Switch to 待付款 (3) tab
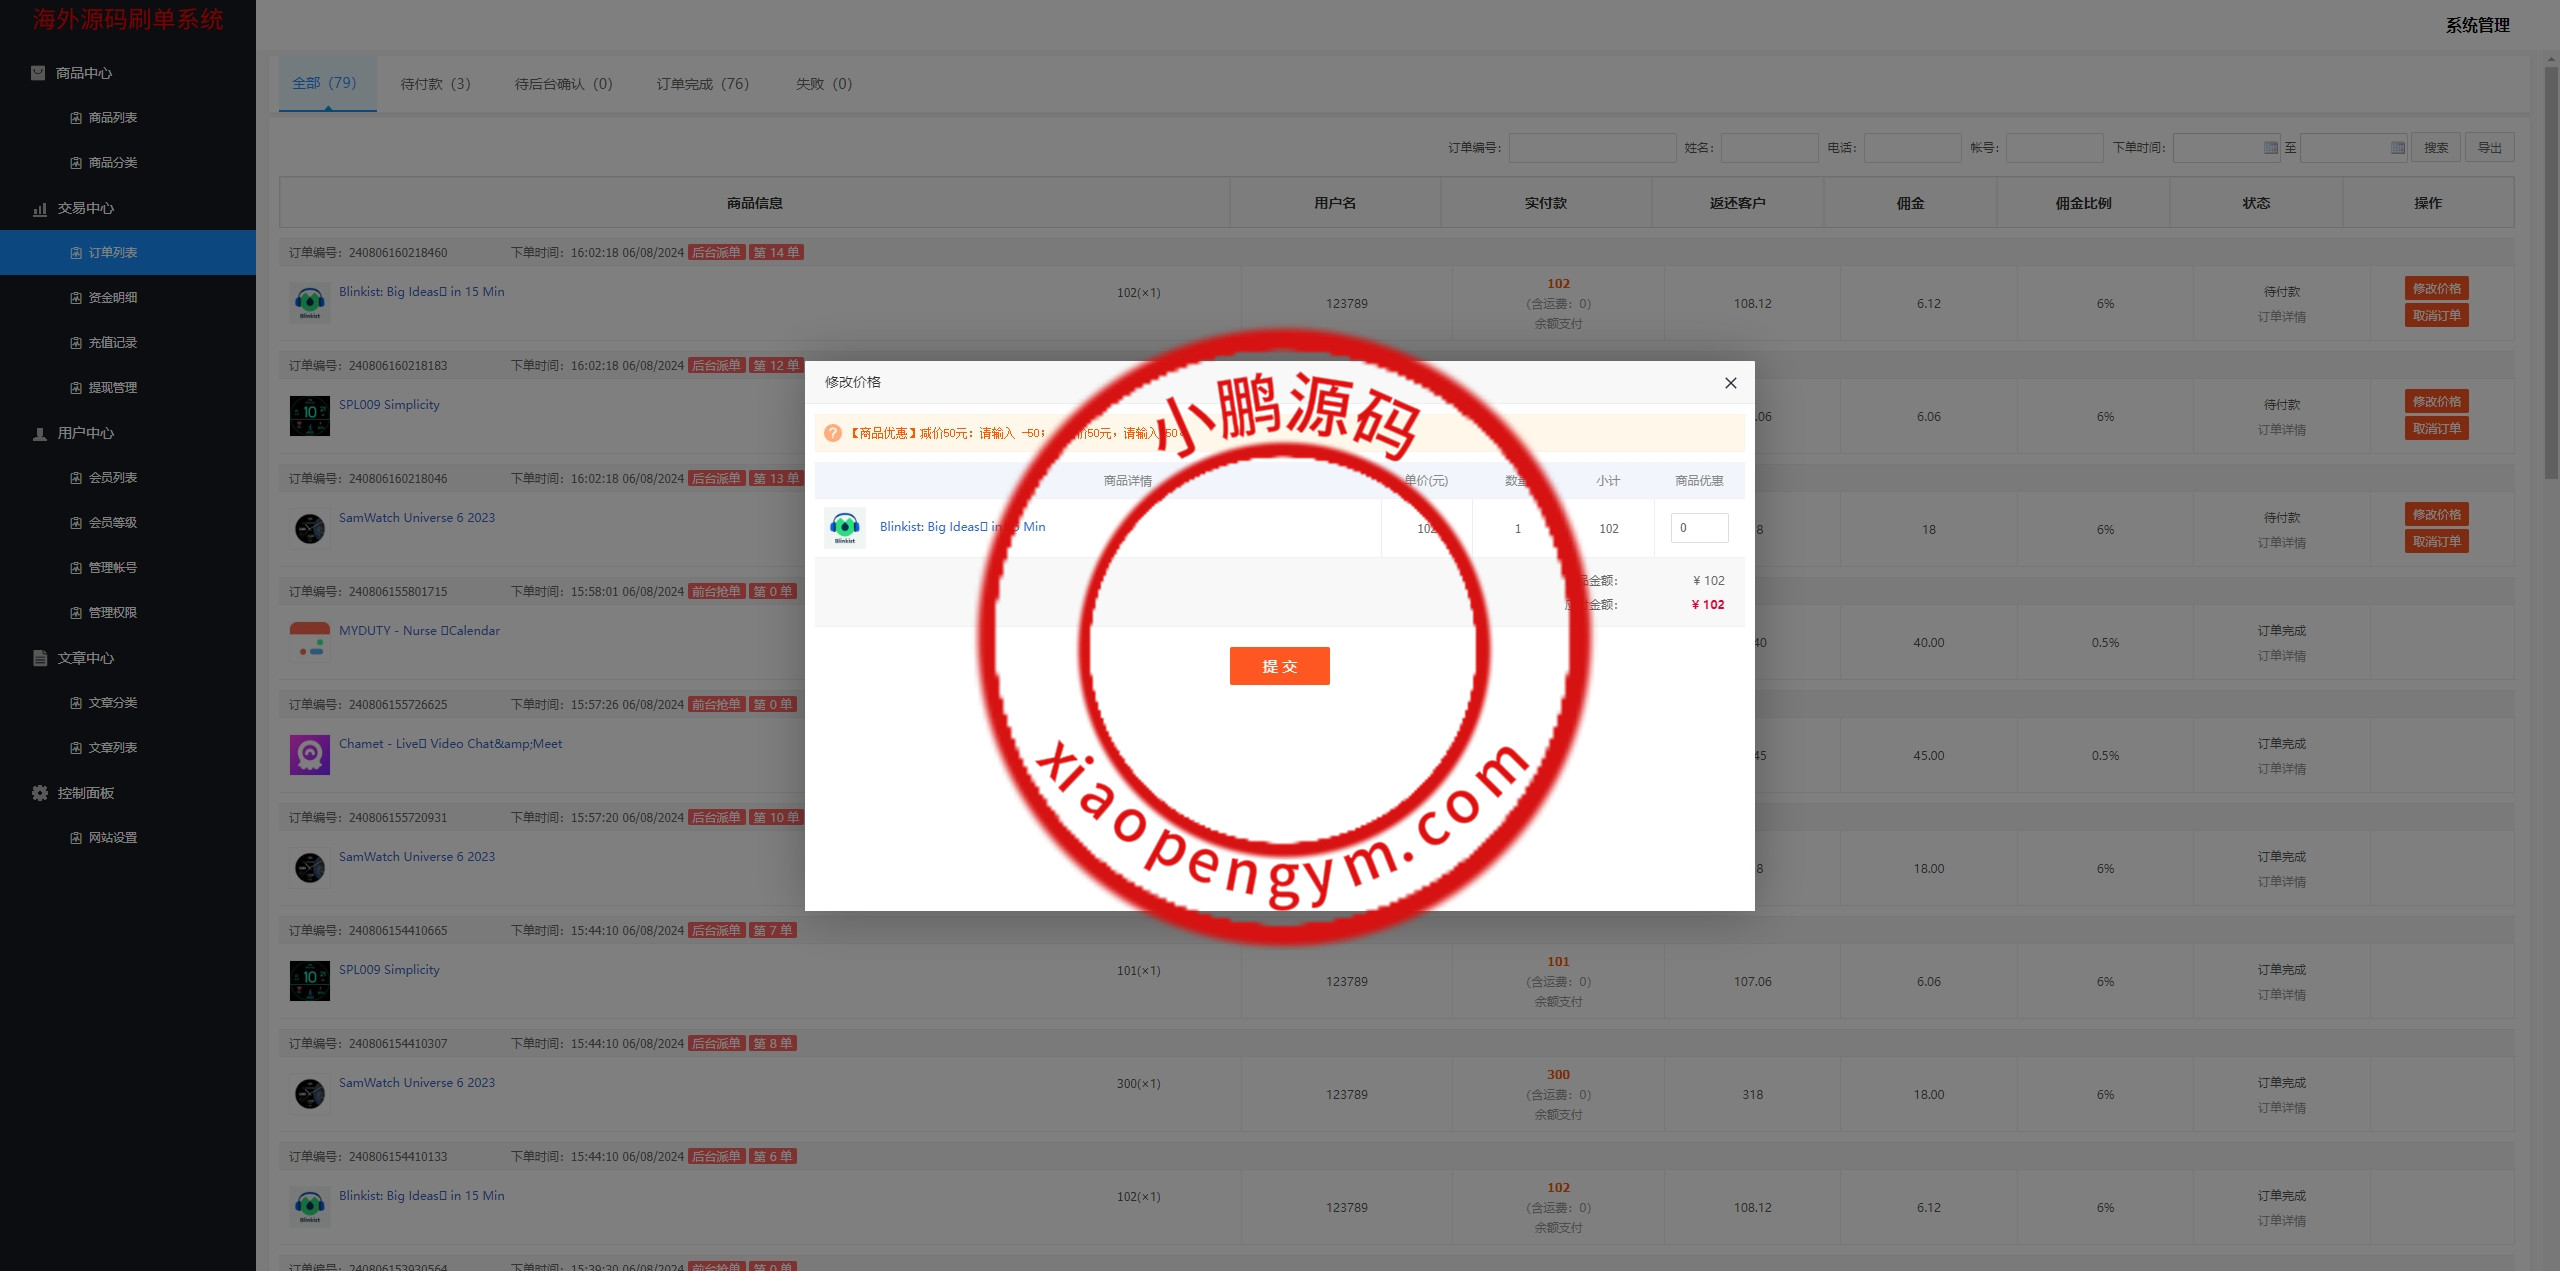Viewport: 2560px width, 1271px height. coord(435,84)
